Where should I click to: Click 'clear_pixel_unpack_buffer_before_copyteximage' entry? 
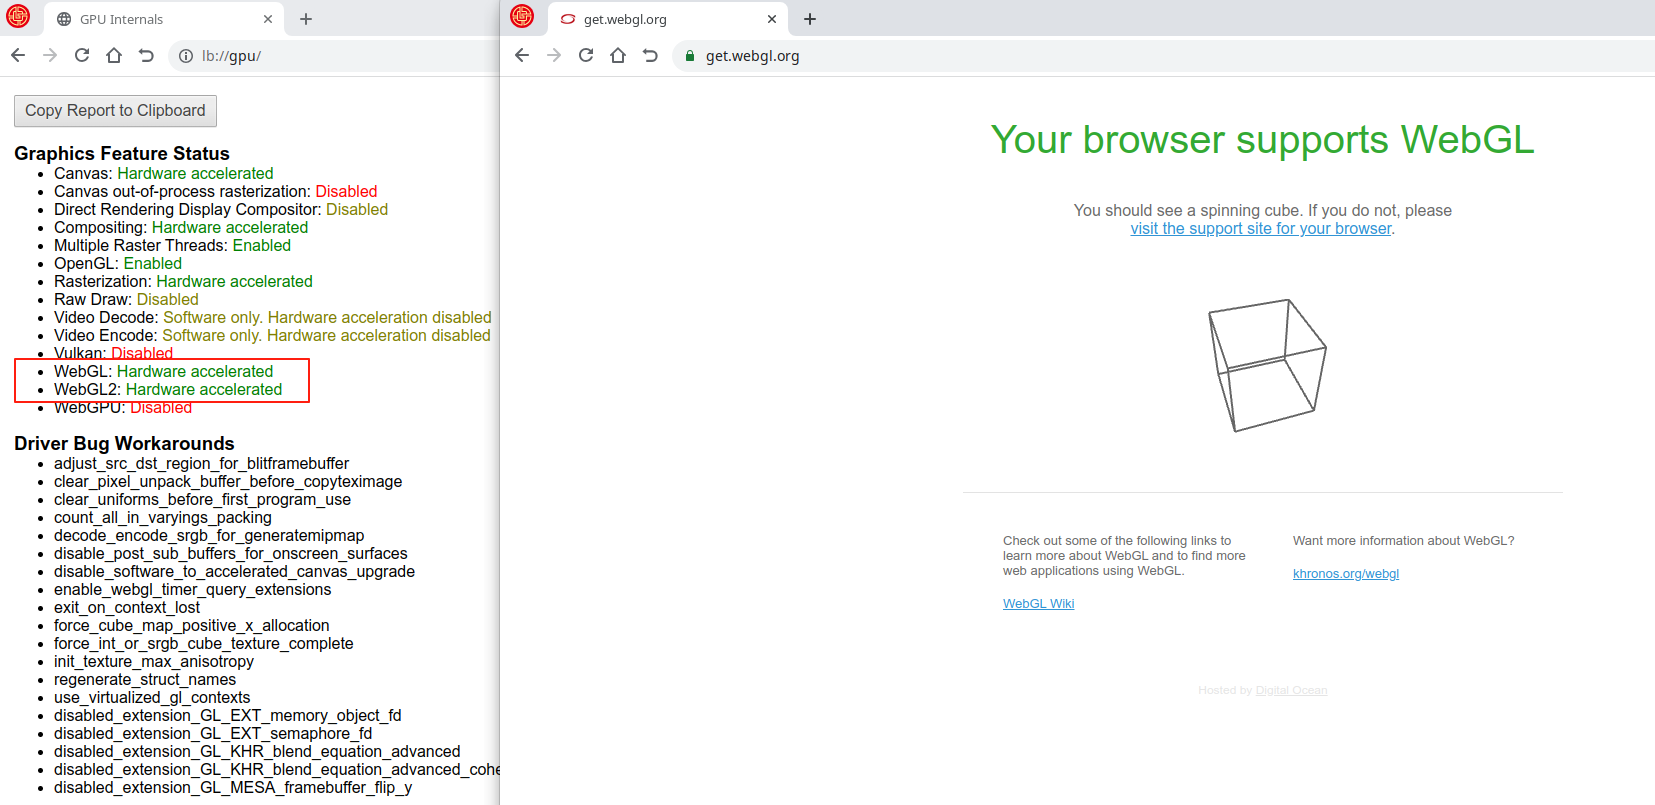tap(228, 481)
